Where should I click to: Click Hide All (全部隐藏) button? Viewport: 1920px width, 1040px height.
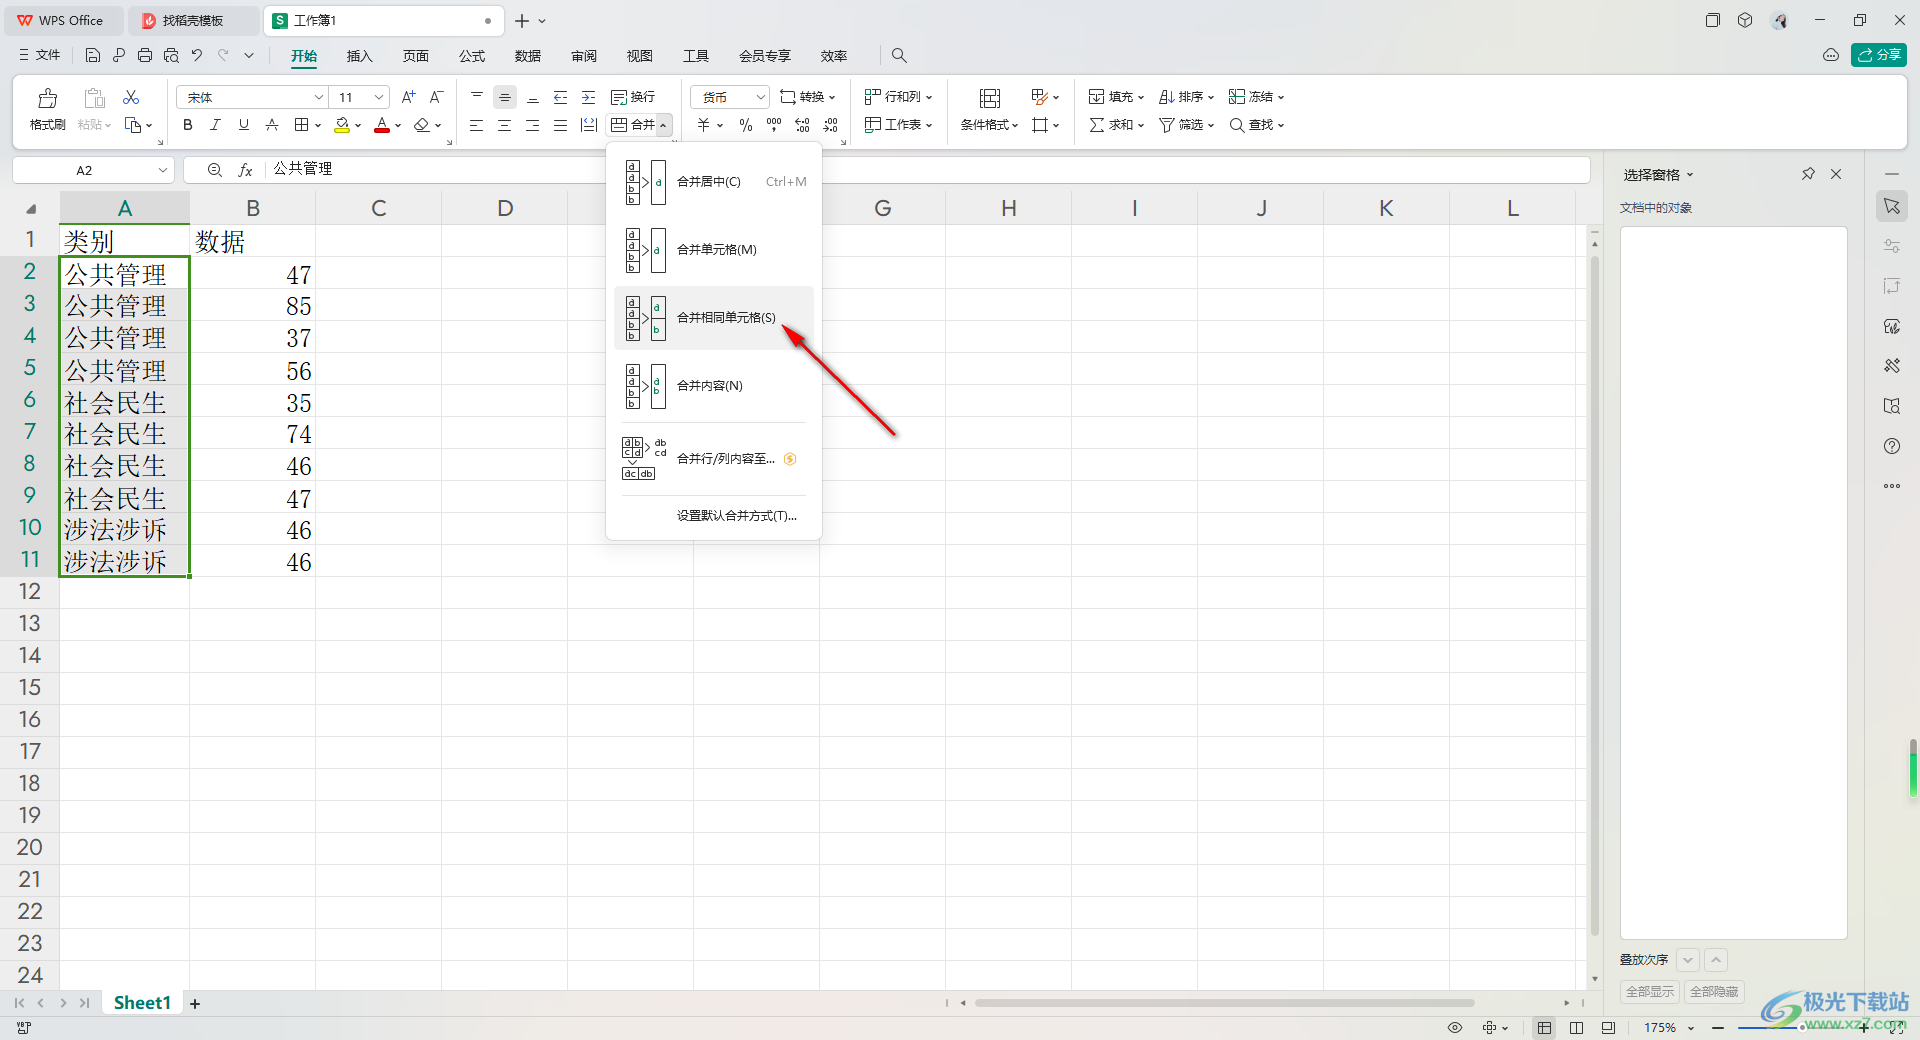(1714, 992)
